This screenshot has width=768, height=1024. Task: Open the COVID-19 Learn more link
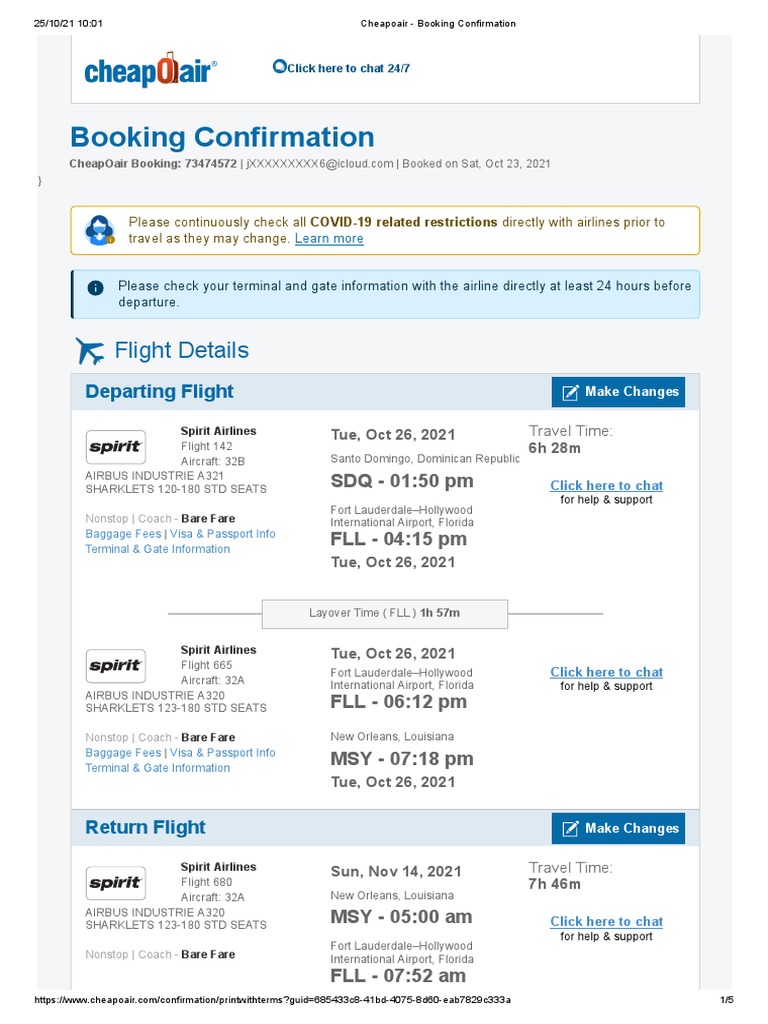[329, 239]
